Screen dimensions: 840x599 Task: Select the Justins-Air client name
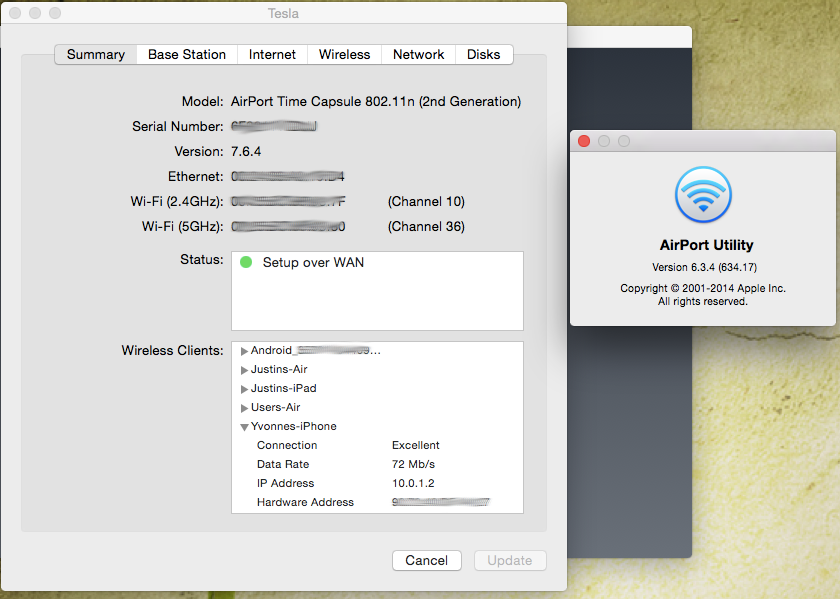click(x=279, y=369)
